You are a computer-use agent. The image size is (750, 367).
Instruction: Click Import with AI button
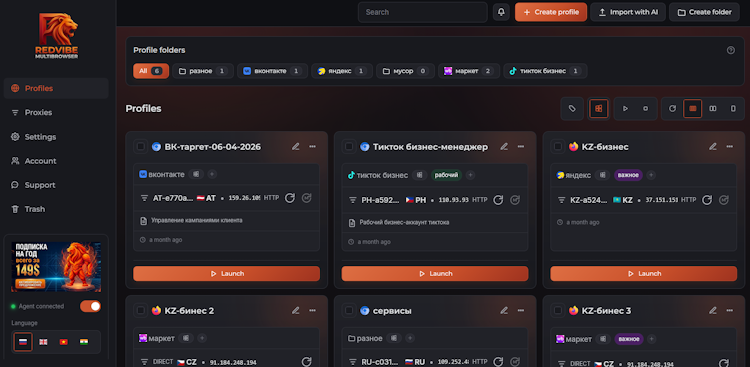coord(628,12)
